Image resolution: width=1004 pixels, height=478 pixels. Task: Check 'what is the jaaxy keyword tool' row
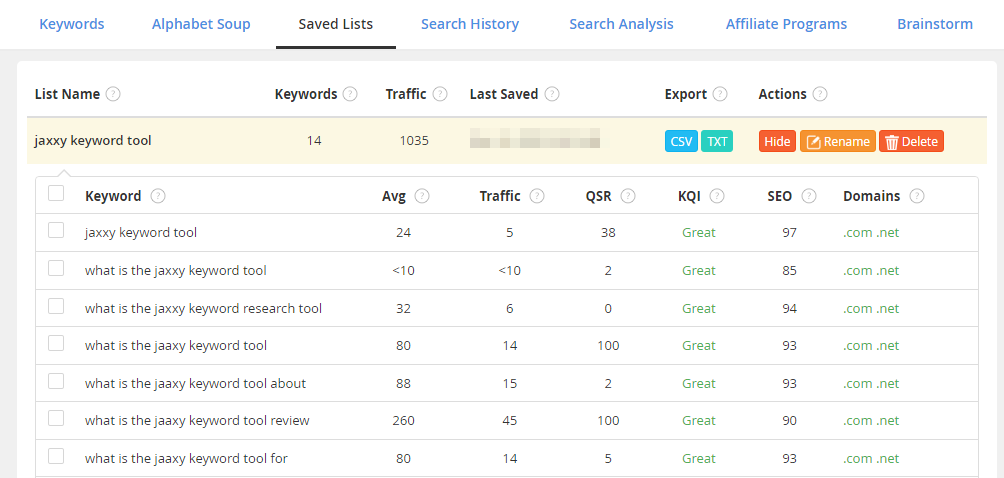pyautogui.click(x=56, y=343)
